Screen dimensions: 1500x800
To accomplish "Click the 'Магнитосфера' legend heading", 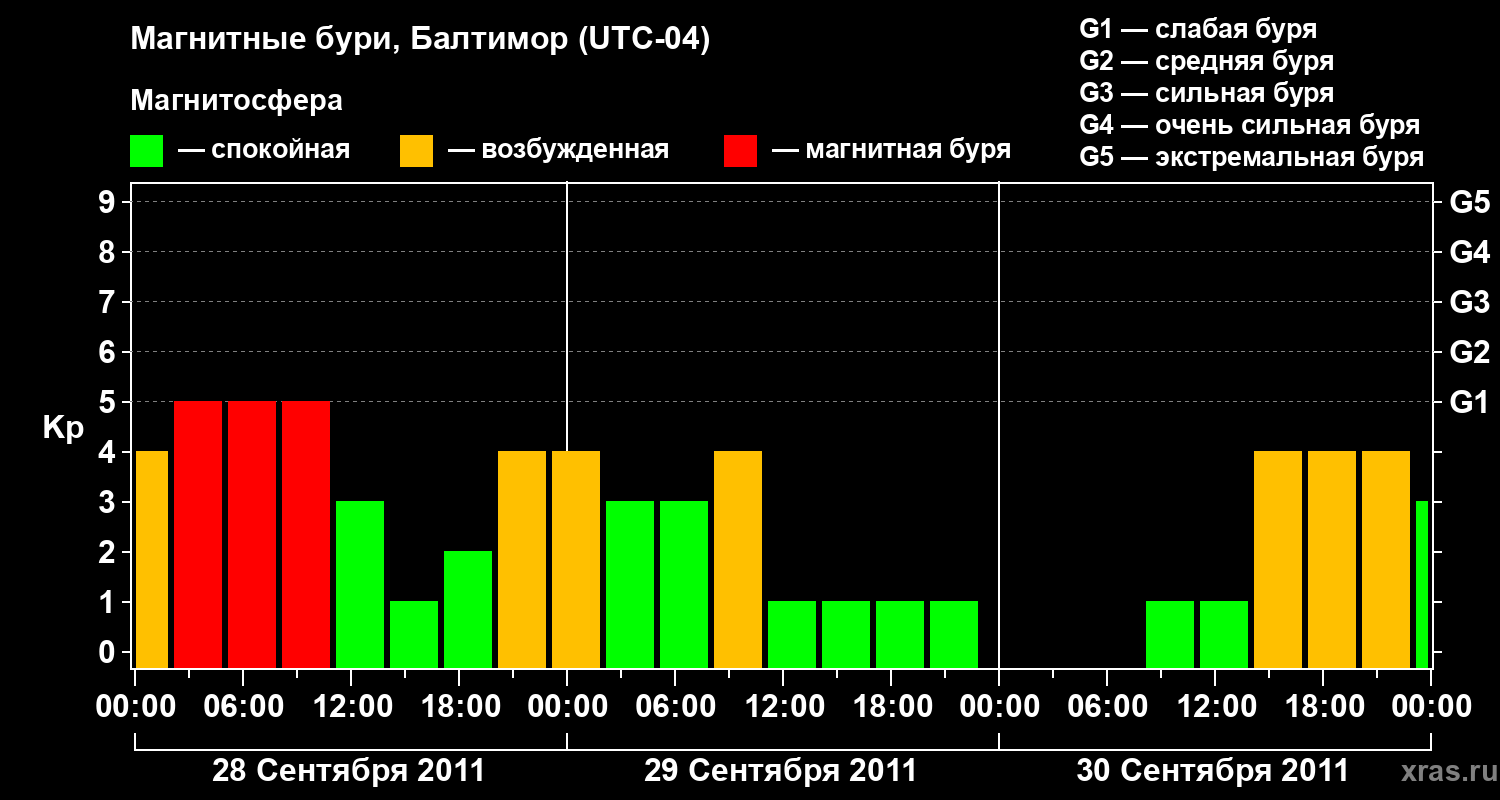I will [x=236, y=101].
